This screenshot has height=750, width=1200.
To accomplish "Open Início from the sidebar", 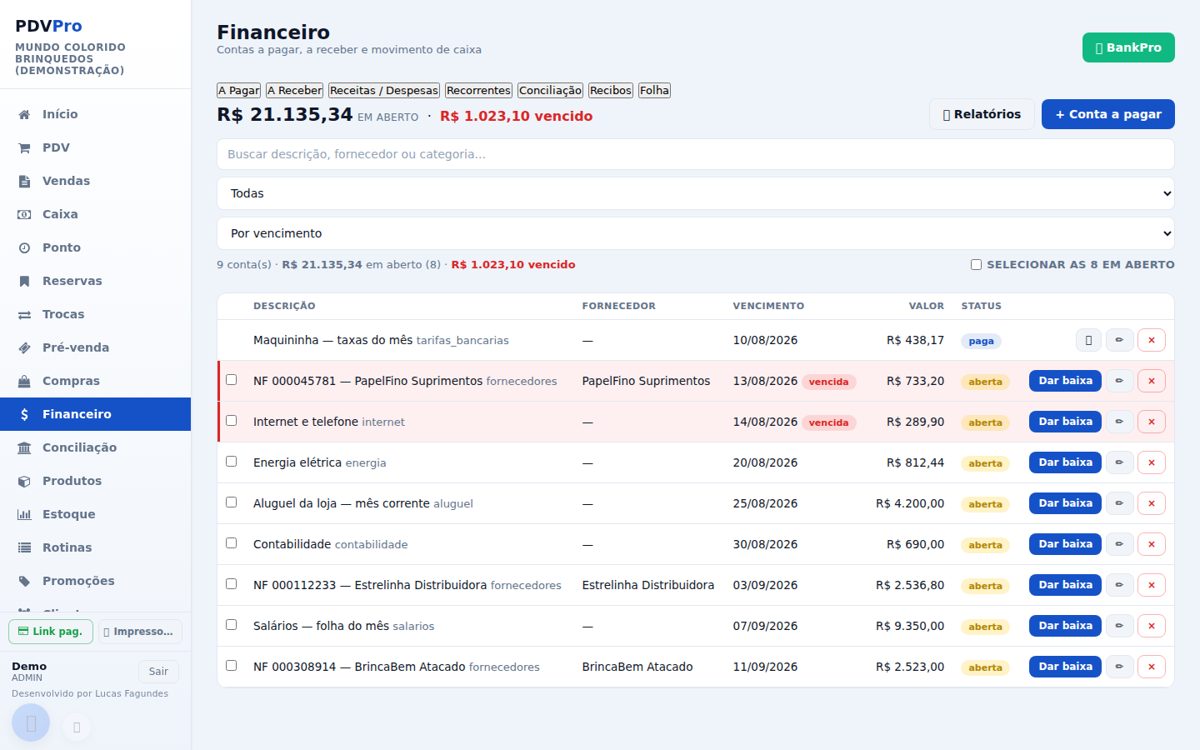I will pyautogui.click(x=95, y=114).
